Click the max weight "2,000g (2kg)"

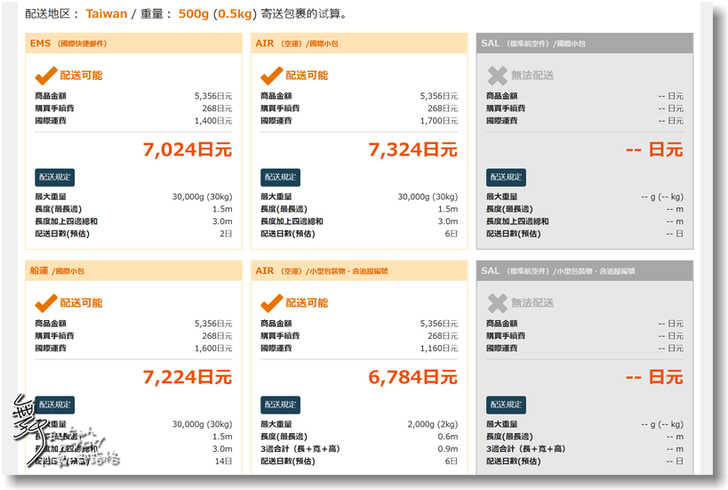pos(433,424)
